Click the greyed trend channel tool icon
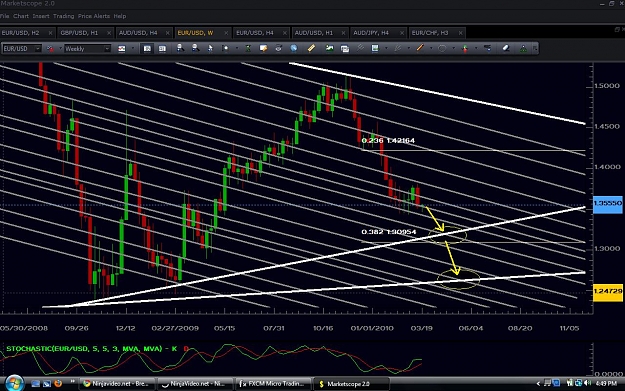The height and width of the screenshot is (391, 625). click(x=397, y=48)
